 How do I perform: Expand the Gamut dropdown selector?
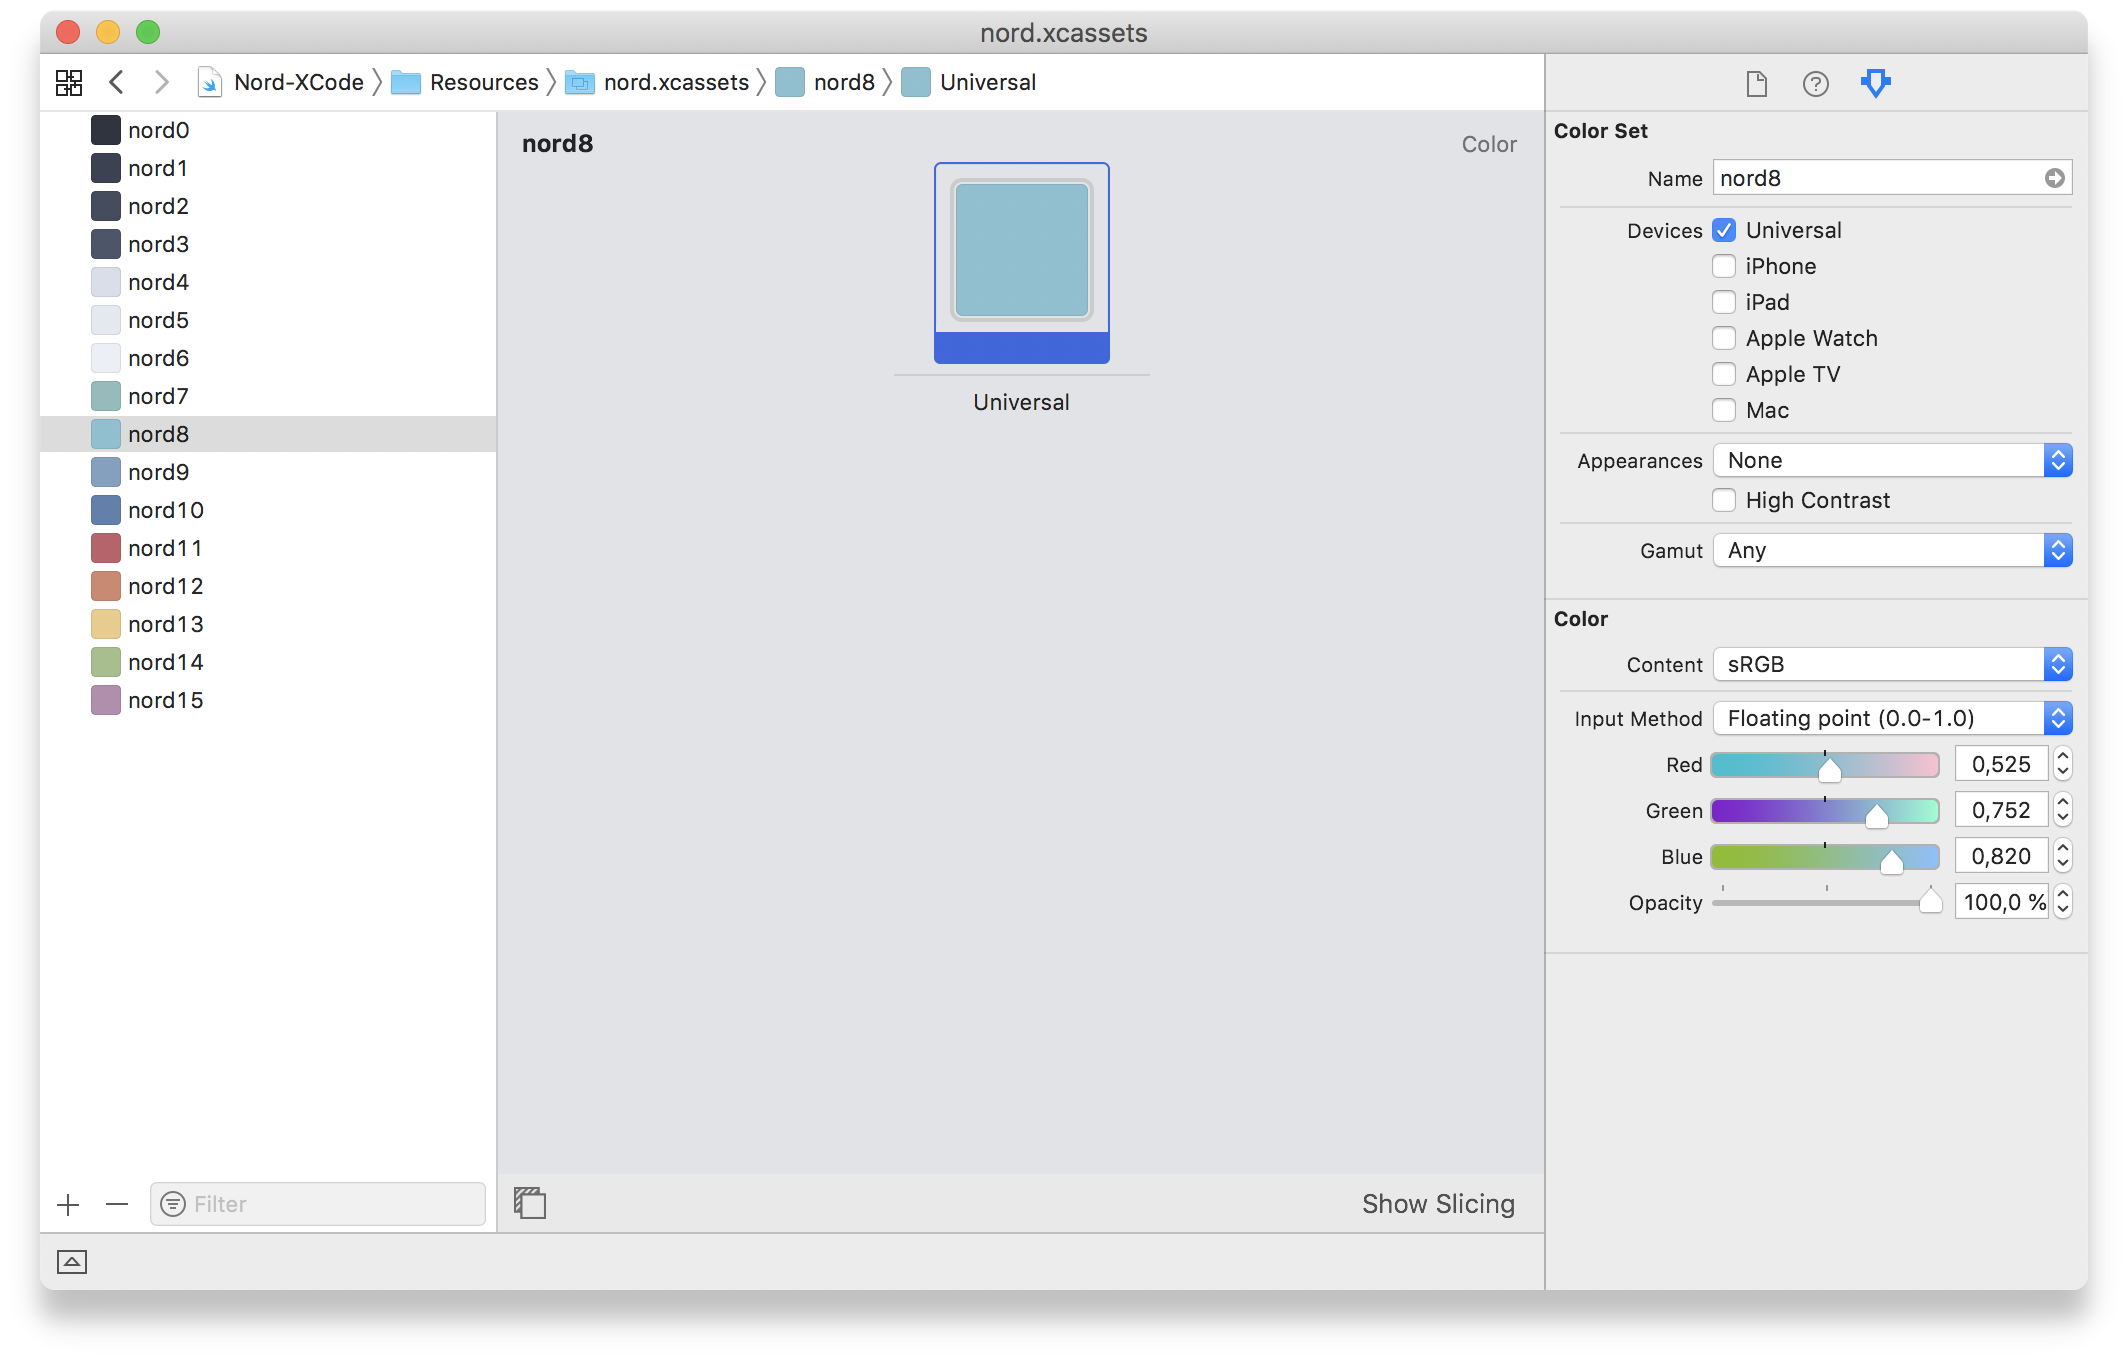click(2058, 549)
